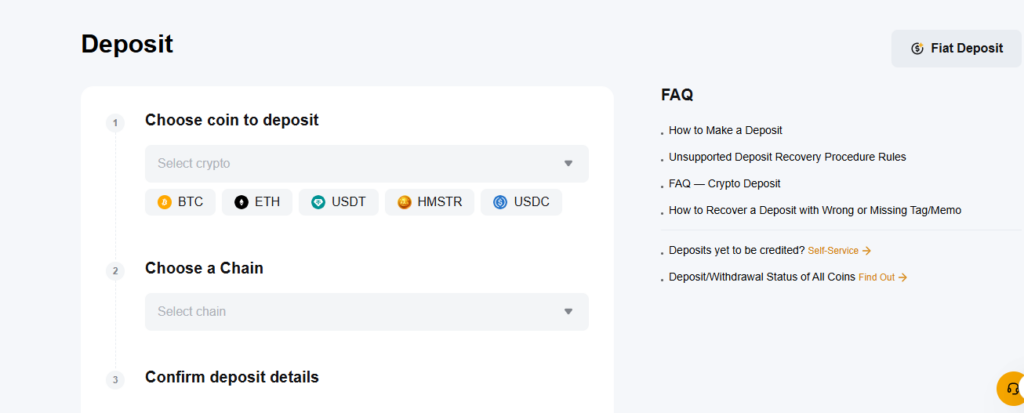Open Unsupported Deposit Recovery Procedure Rules
This screenshot has width=1024, height=413.
pyautogui.click(x=787, y=157)
